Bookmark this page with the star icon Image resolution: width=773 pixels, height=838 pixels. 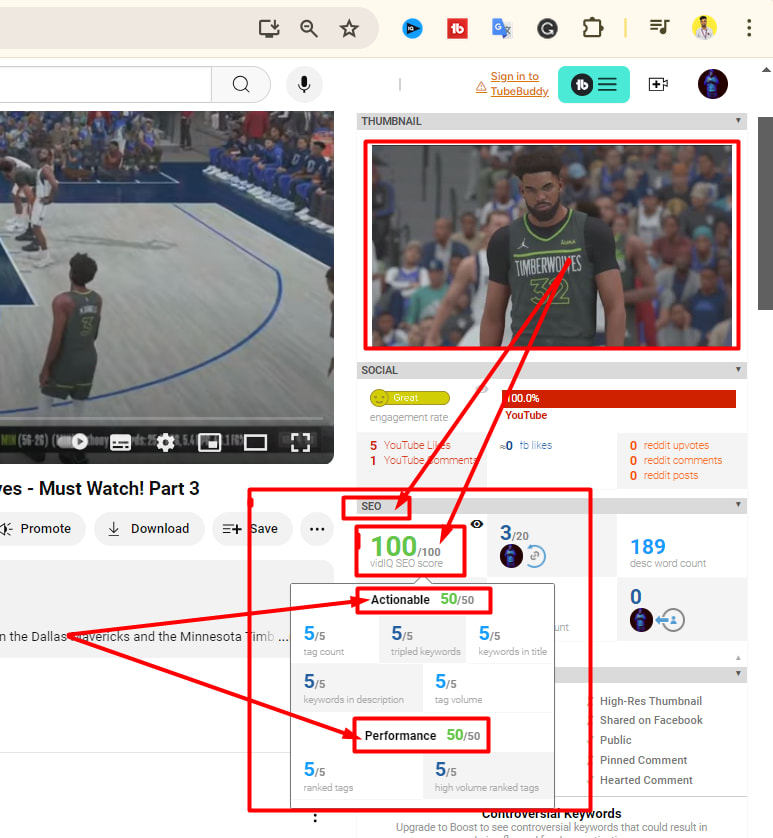348,29
